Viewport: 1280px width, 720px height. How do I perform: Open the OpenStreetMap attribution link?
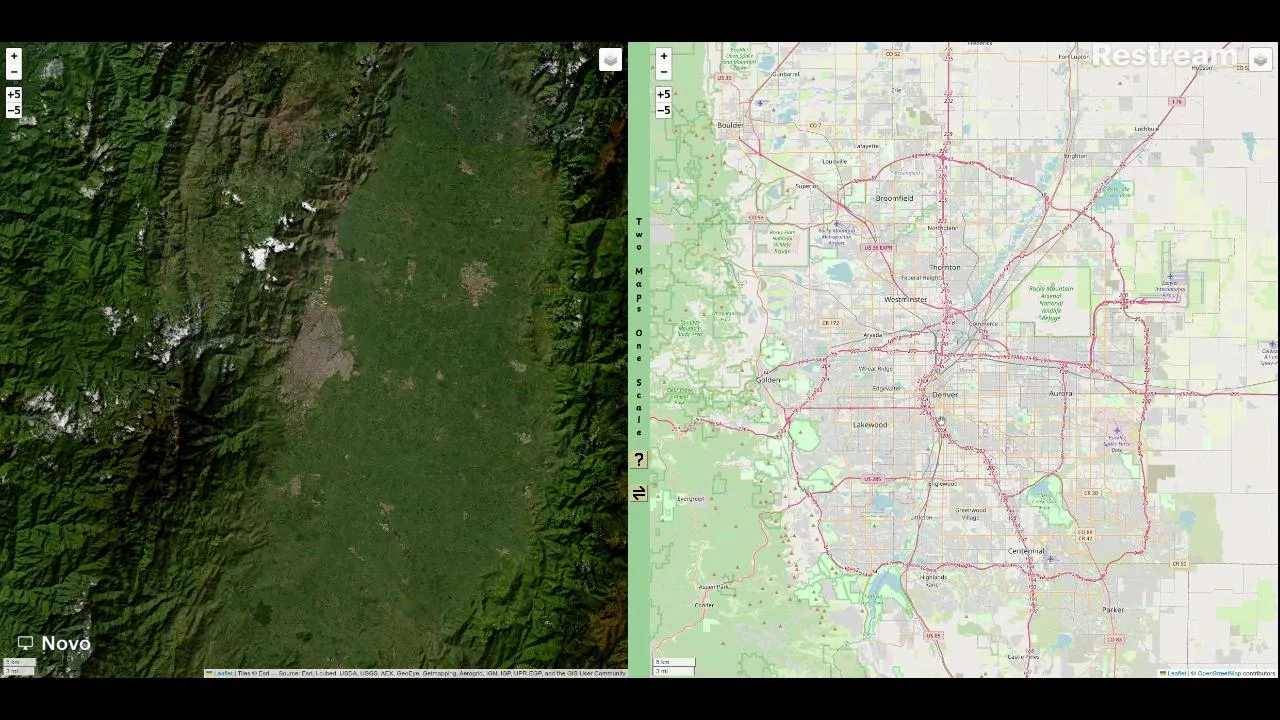[x=1219, y=673]
